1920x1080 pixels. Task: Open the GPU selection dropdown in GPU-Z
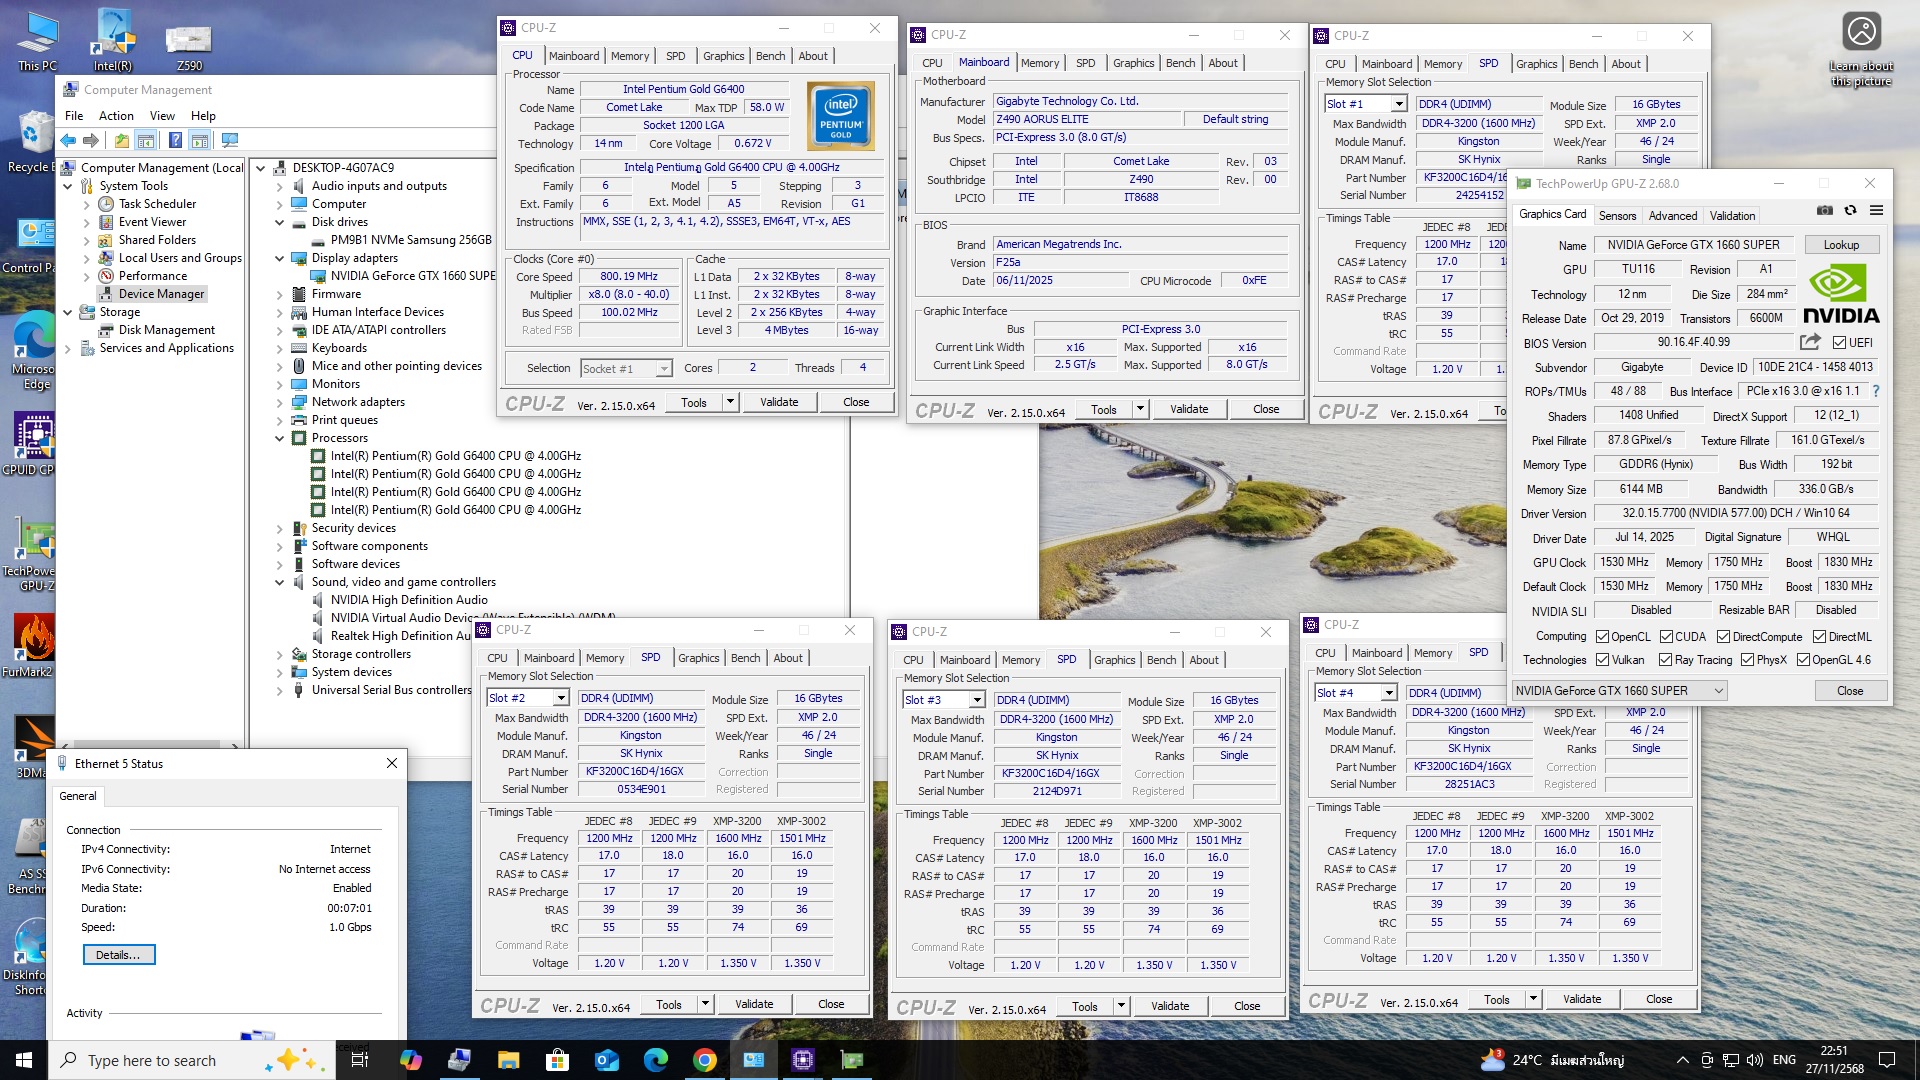1619,691
